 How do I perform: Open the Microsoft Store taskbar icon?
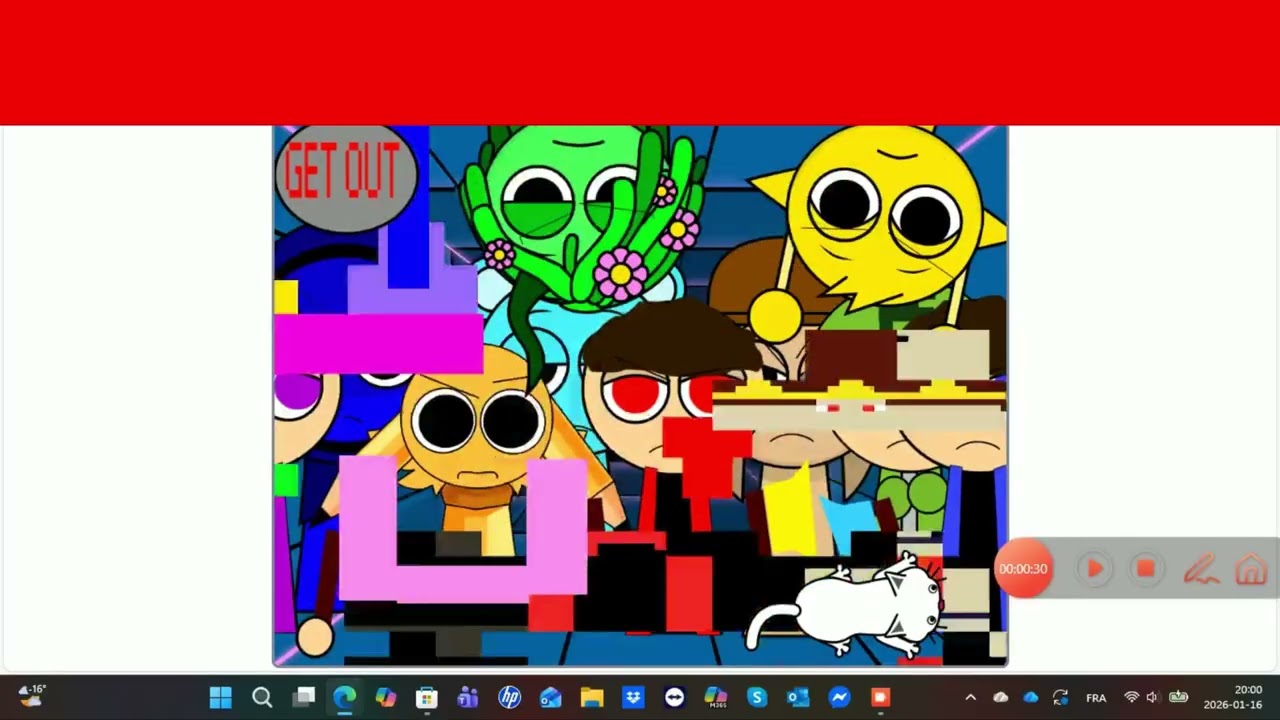[427, 697]
